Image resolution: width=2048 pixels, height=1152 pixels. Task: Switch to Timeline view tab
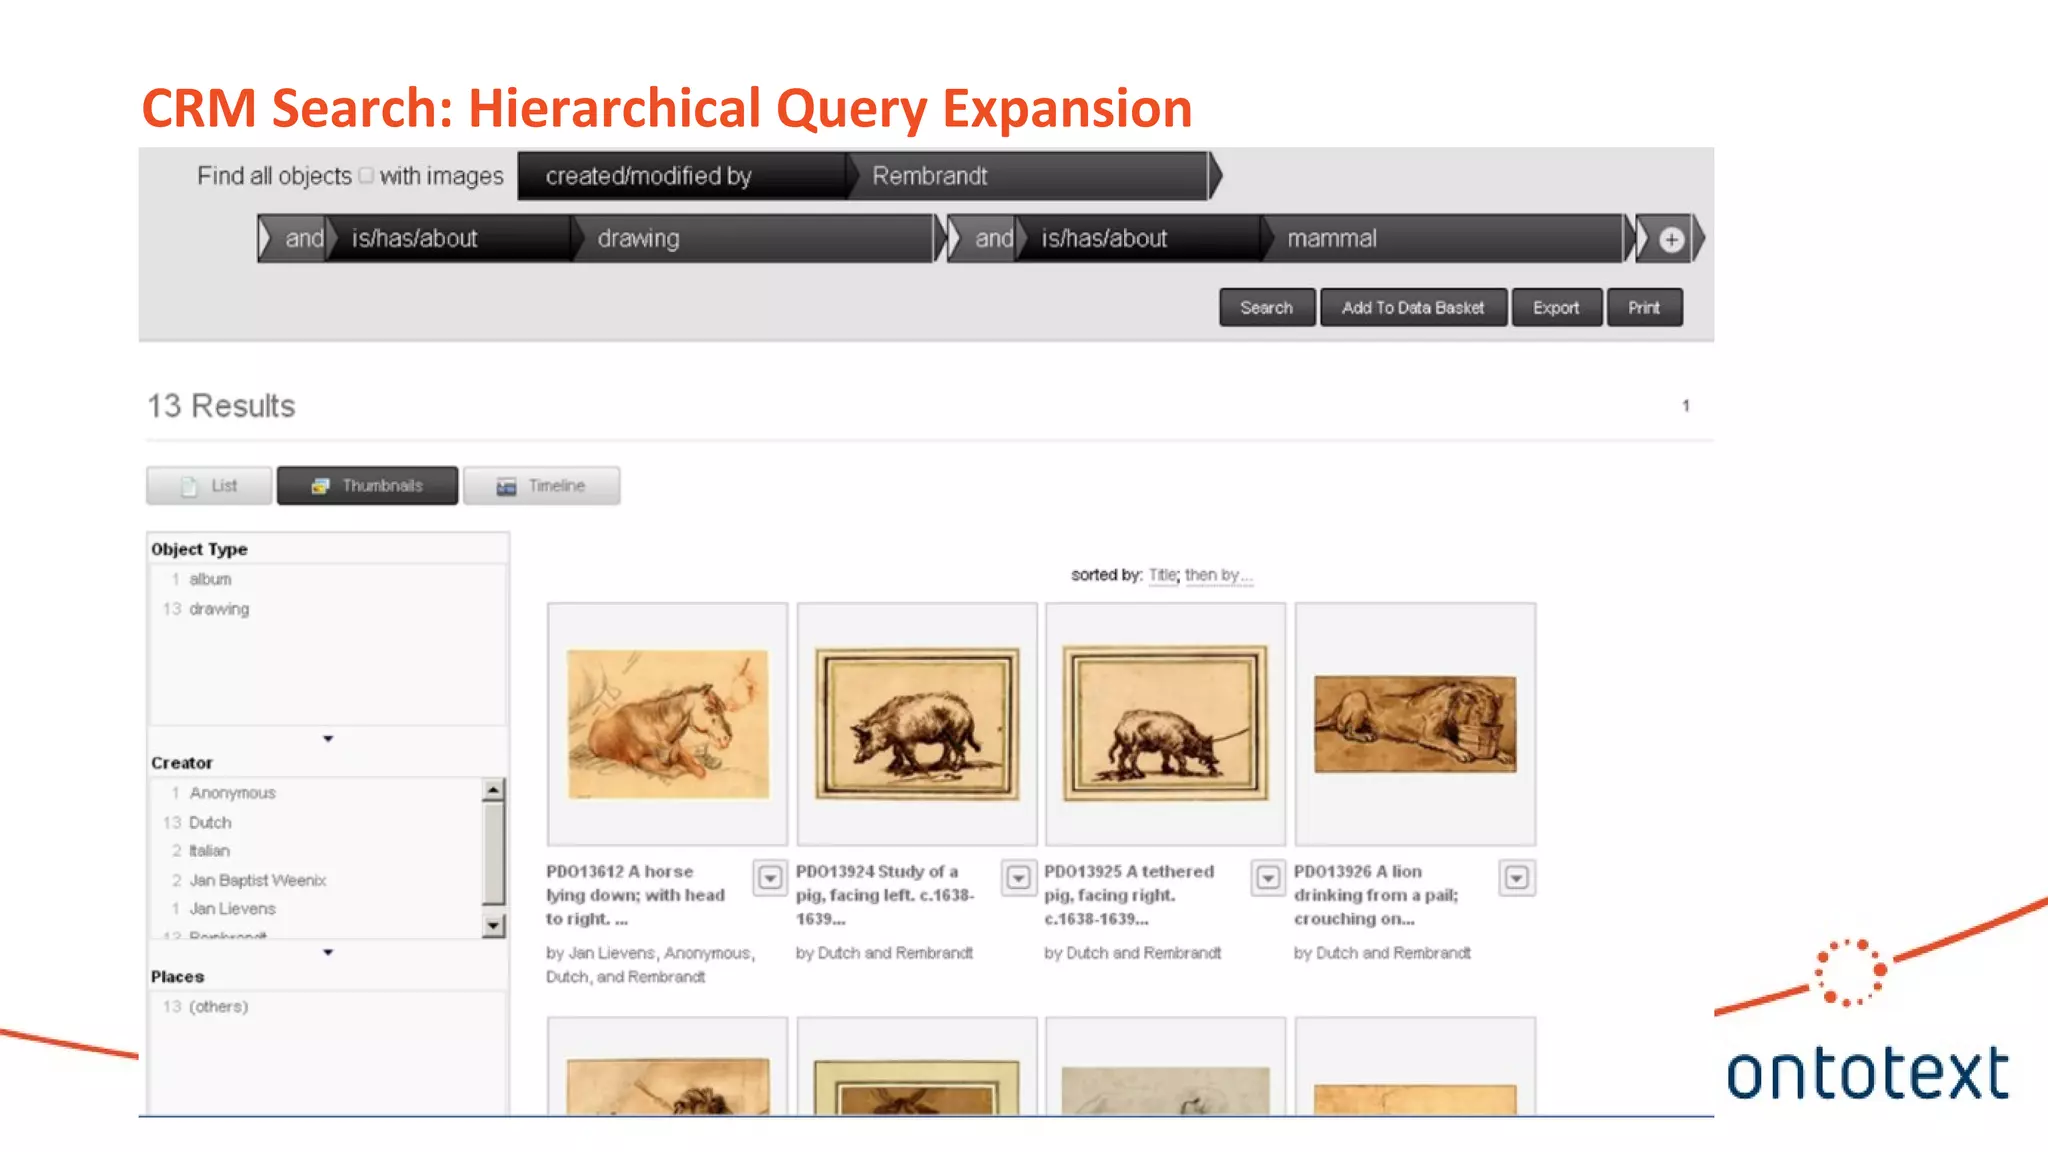click(x=541, y=486)
